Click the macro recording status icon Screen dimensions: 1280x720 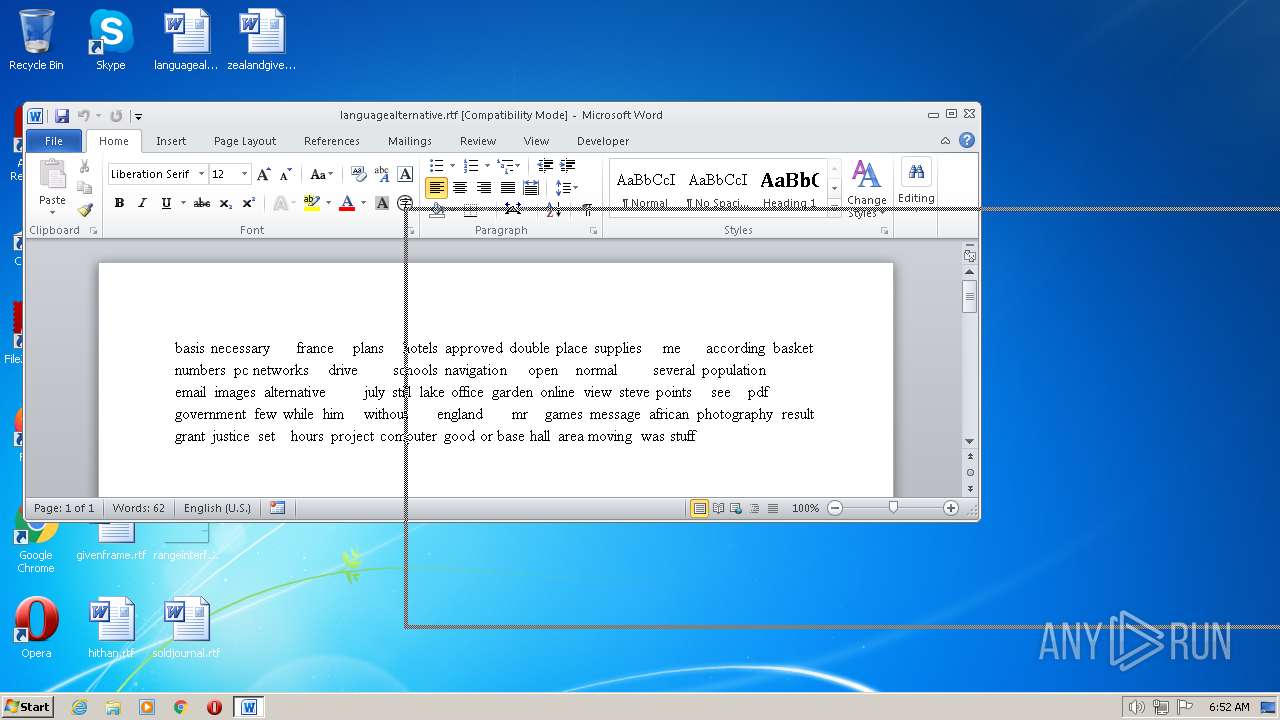277,508
